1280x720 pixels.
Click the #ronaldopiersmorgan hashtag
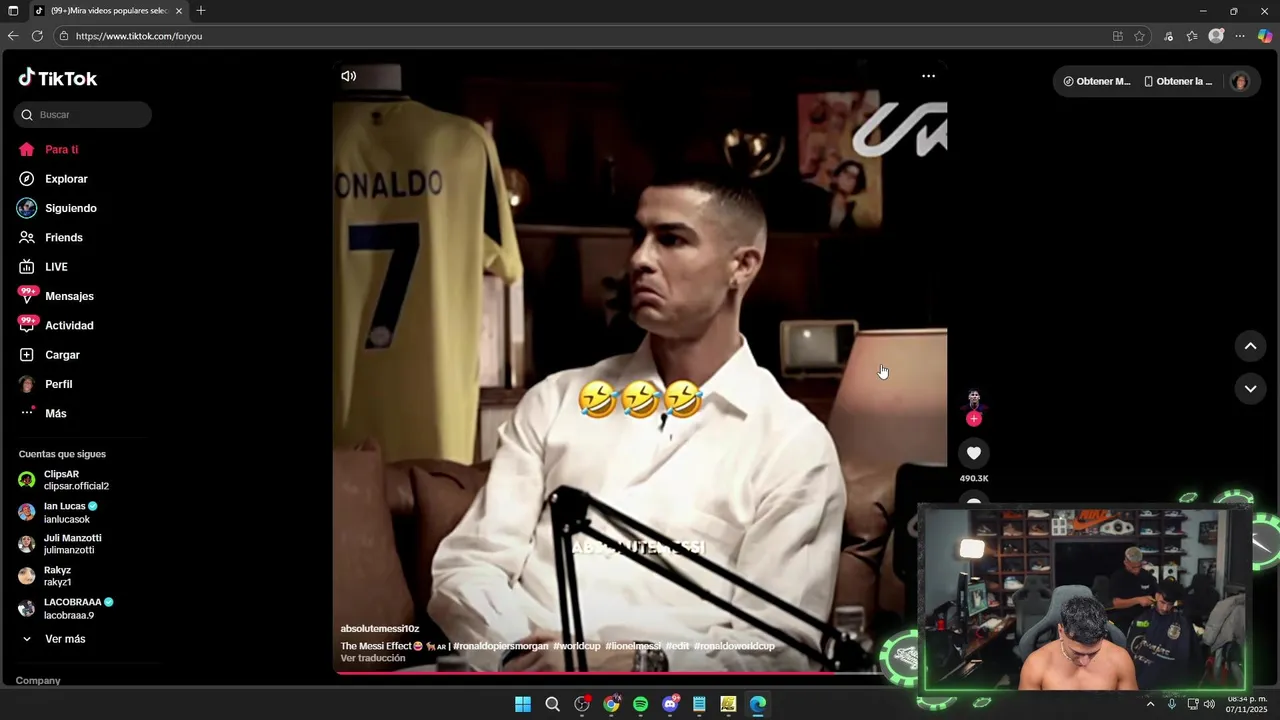point(501,646)
